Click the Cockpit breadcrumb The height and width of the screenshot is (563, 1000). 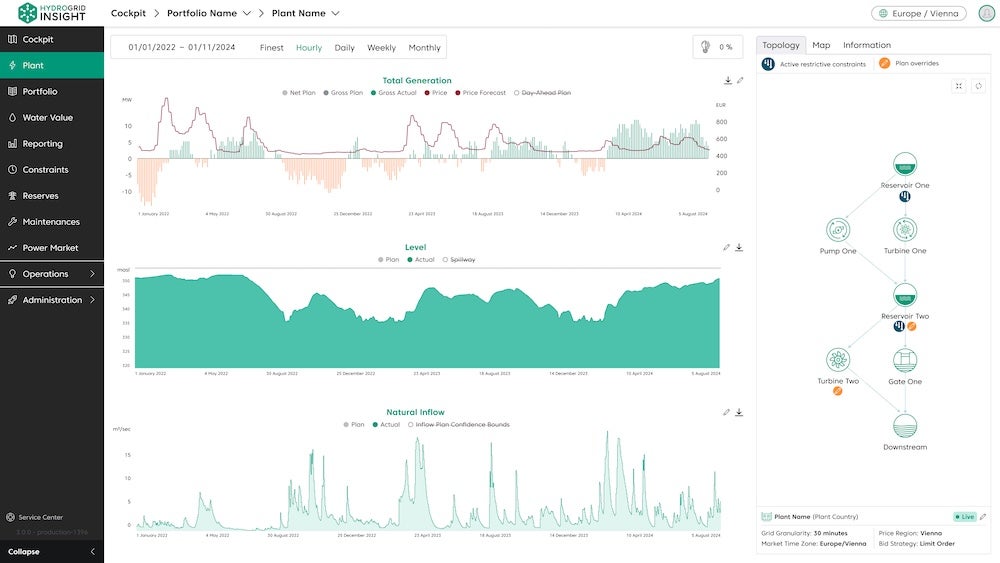[x=128, y=13]
